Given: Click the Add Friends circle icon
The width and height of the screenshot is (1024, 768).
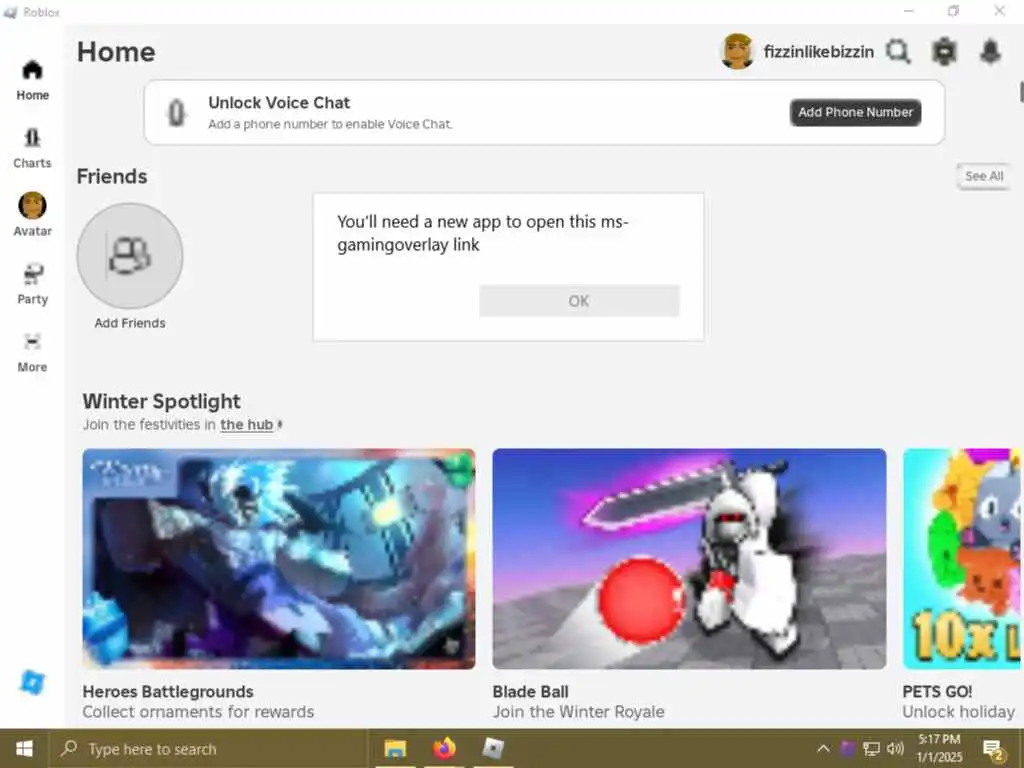Looking at the screenshot, I should (x=130, y=255).
